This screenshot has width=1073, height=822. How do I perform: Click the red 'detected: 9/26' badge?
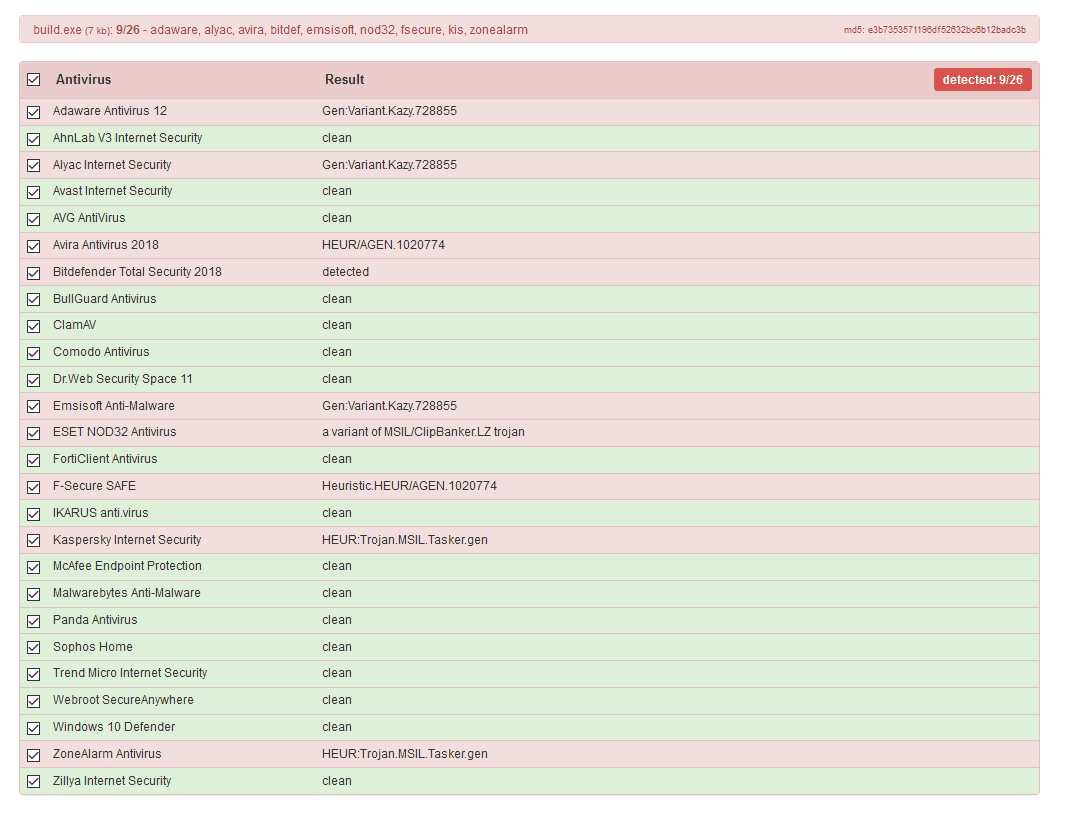click(x=982, y=79)
